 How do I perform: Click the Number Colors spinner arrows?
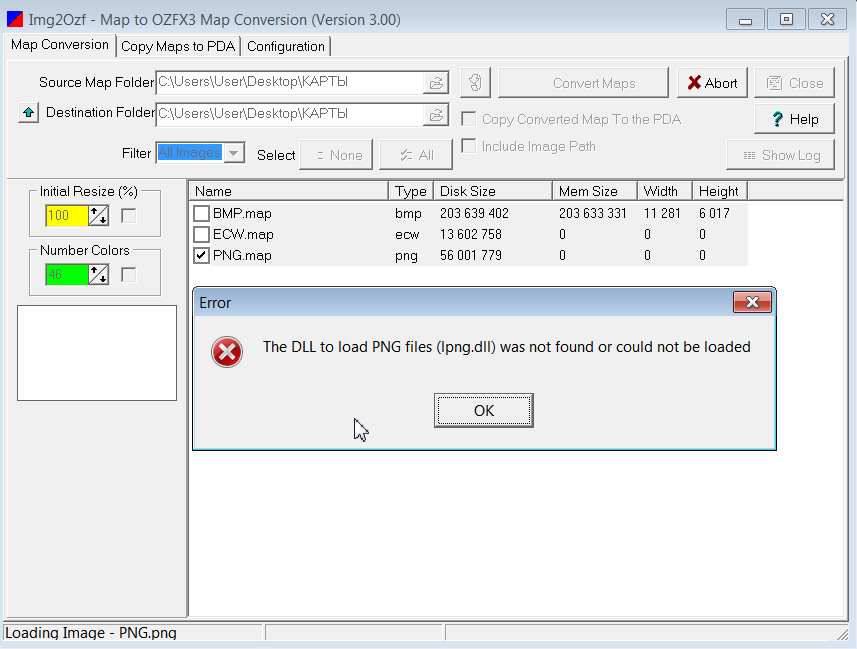98,274
